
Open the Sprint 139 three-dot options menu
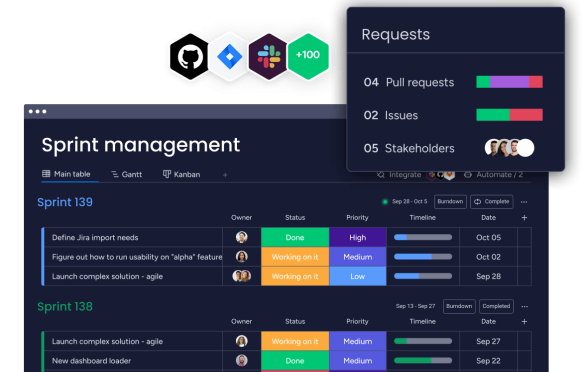pyautogui.click(x=524, y=202)
